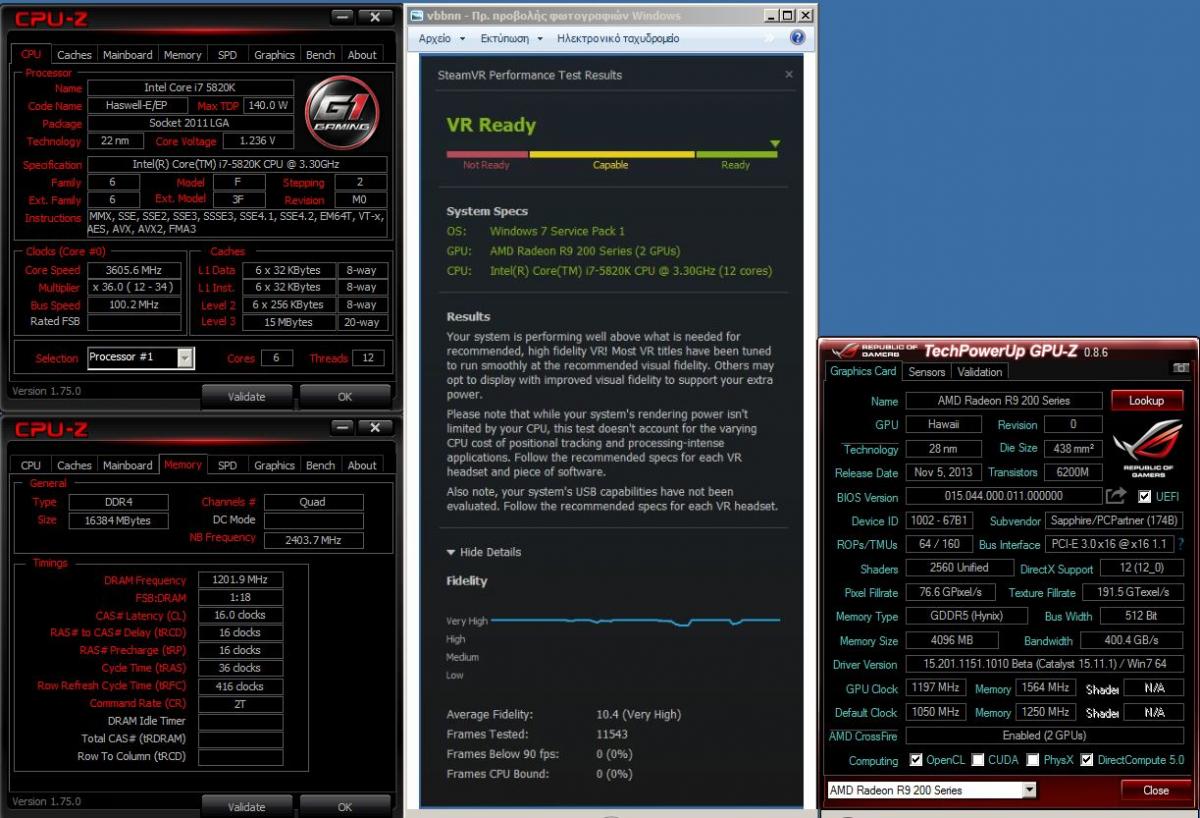Open the Validation tab in GPU-Z

tap(980, 371)
